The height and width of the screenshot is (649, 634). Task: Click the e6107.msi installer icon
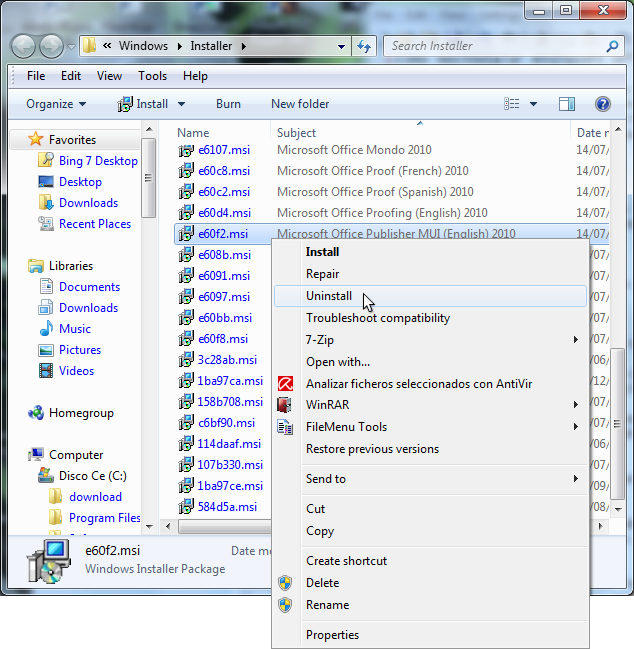point(186,150)
